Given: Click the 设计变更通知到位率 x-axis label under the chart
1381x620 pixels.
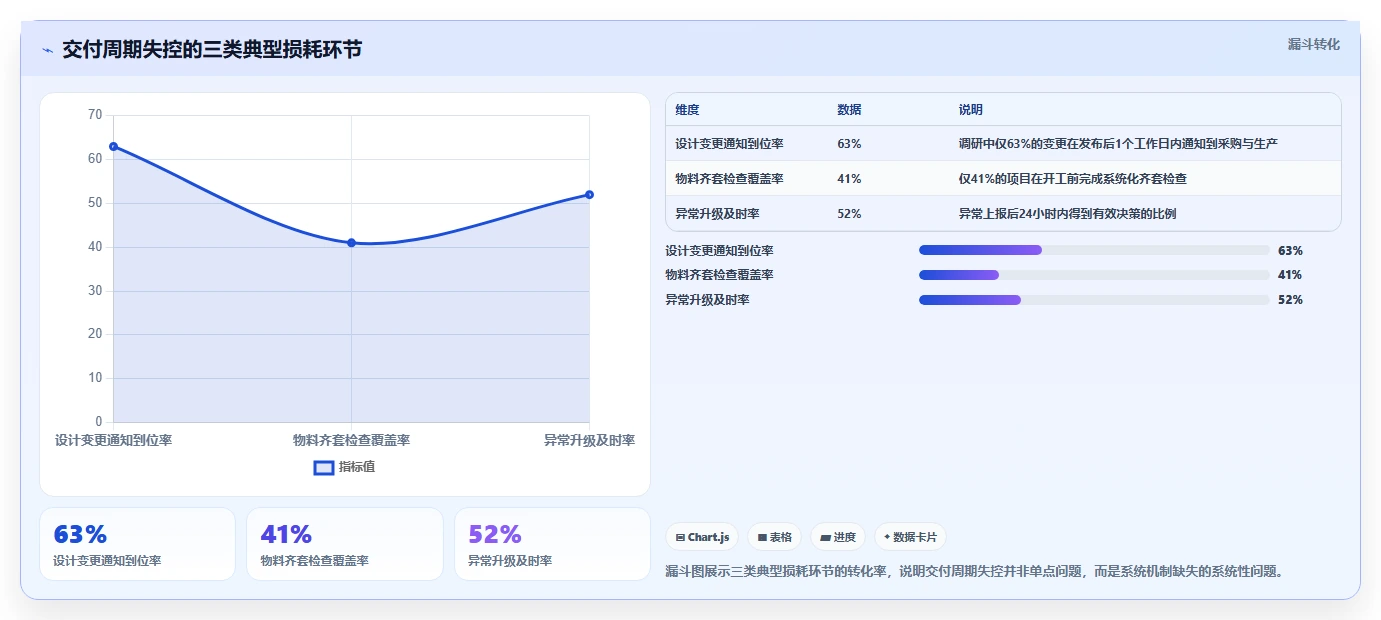Looking at the screenshot, I should (113, 441).
